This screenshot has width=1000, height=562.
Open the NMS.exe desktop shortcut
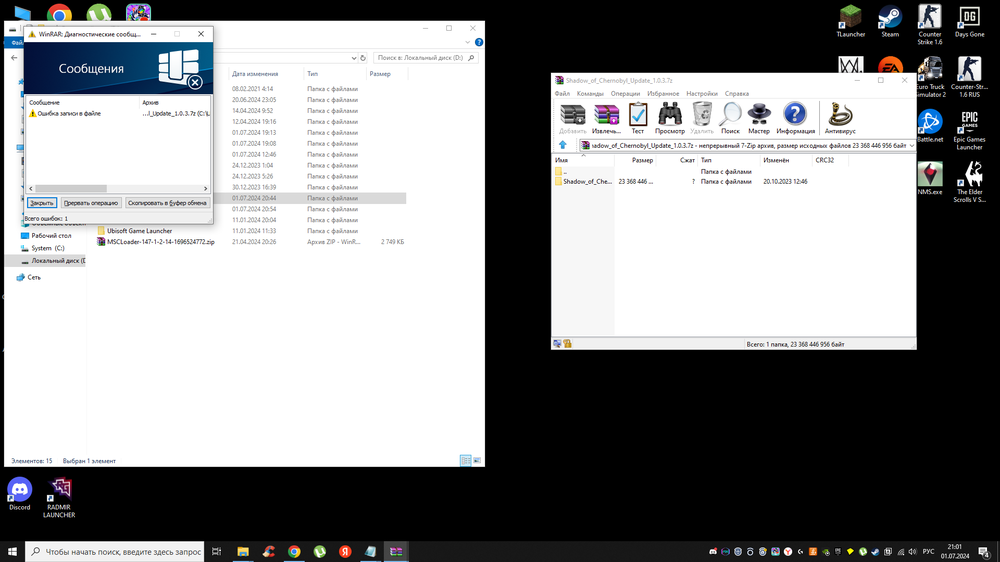[930, 179]
